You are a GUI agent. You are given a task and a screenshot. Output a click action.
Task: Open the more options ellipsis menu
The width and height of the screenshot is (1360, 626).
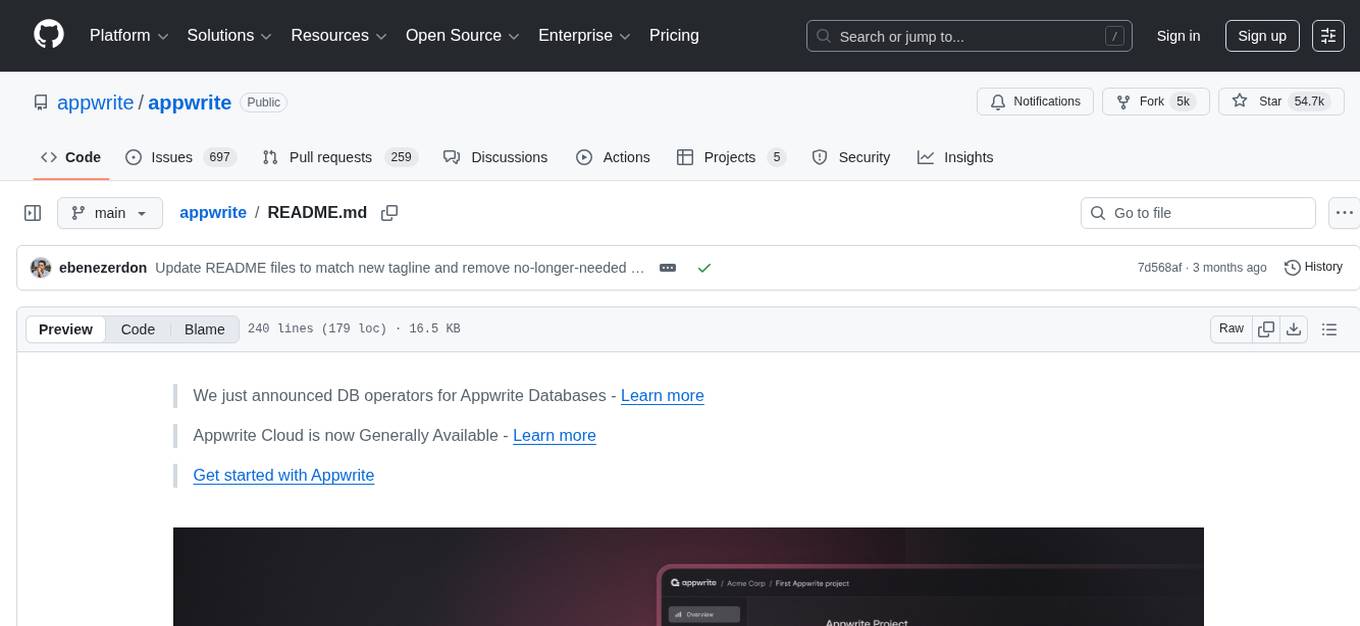pyautogui.click(x=1344, y=212)
